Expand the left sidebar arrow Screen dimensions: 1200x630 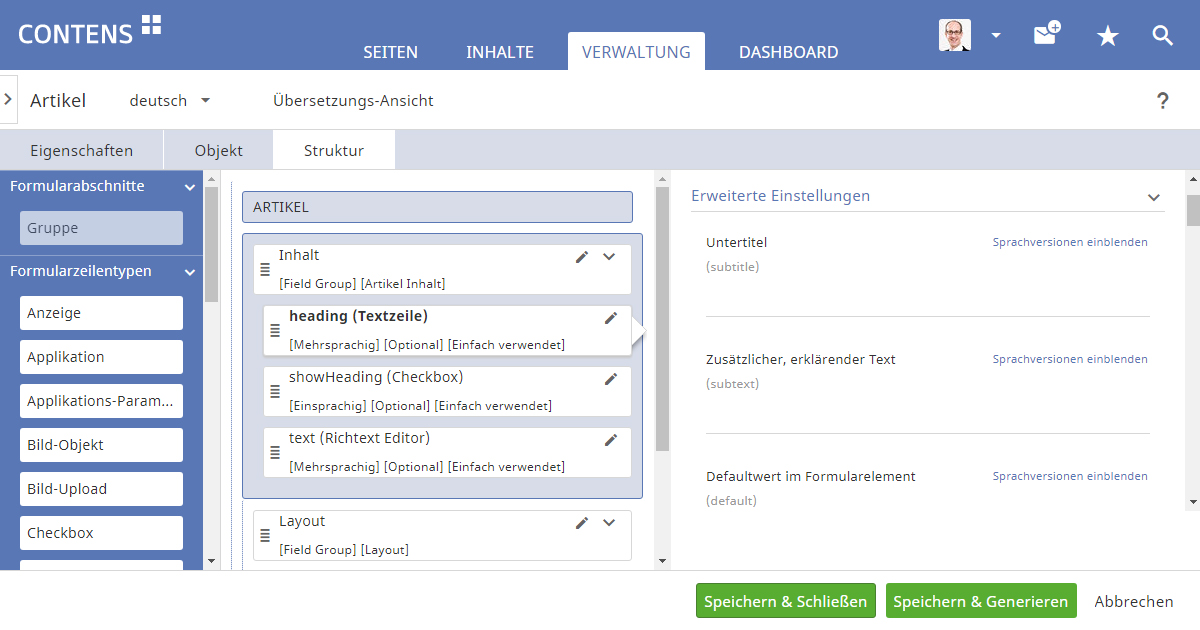(8, 99)
